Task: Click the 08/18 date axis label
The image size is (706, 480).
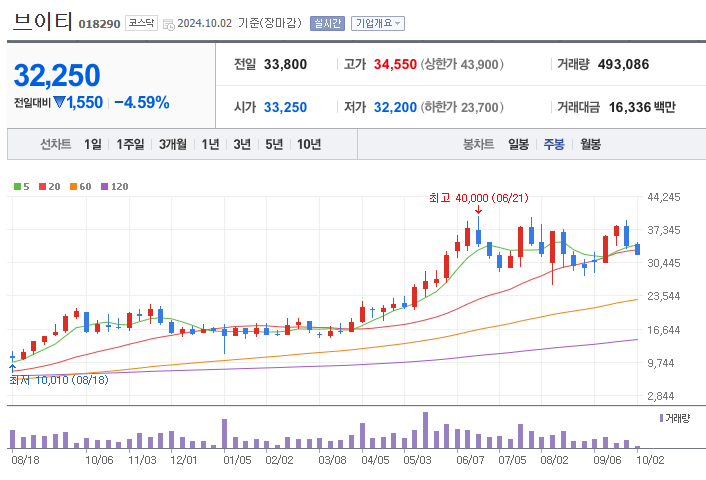Action: coord(25,460)
